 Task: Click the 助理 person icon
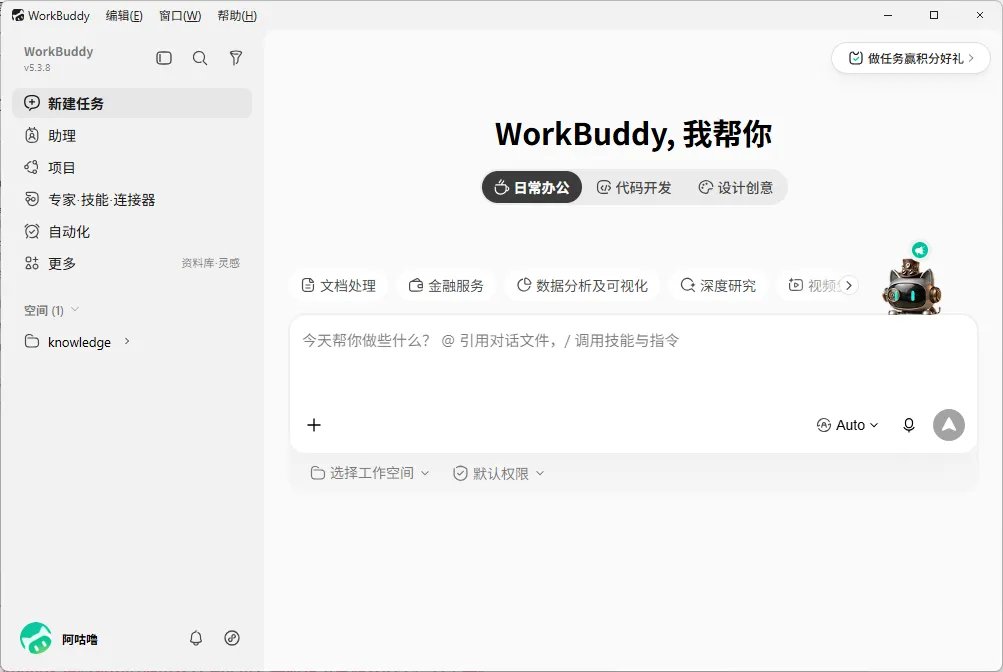[x=31, y=136]
